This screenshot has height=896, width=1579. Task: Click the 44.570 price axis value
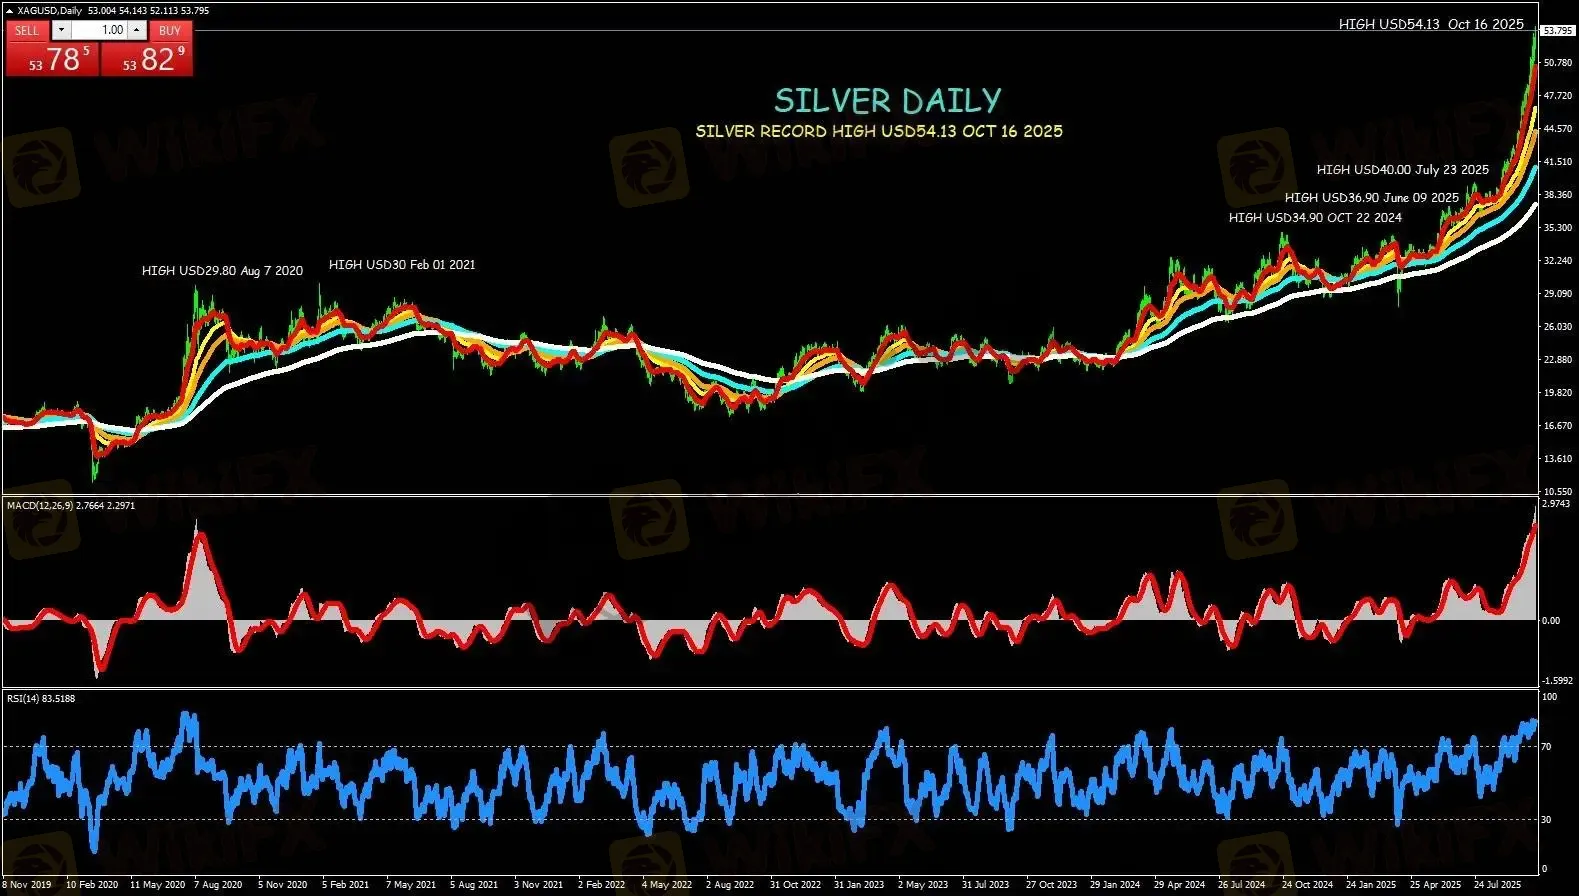[x=1557, y=129]
